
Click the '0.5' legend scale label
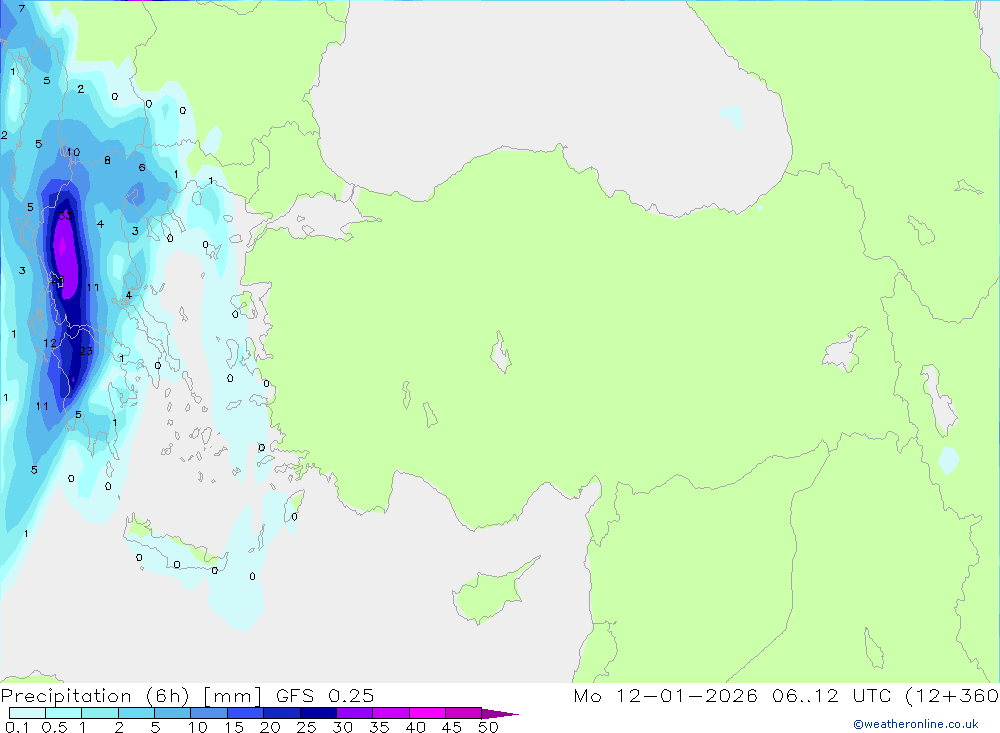(54, 727)
